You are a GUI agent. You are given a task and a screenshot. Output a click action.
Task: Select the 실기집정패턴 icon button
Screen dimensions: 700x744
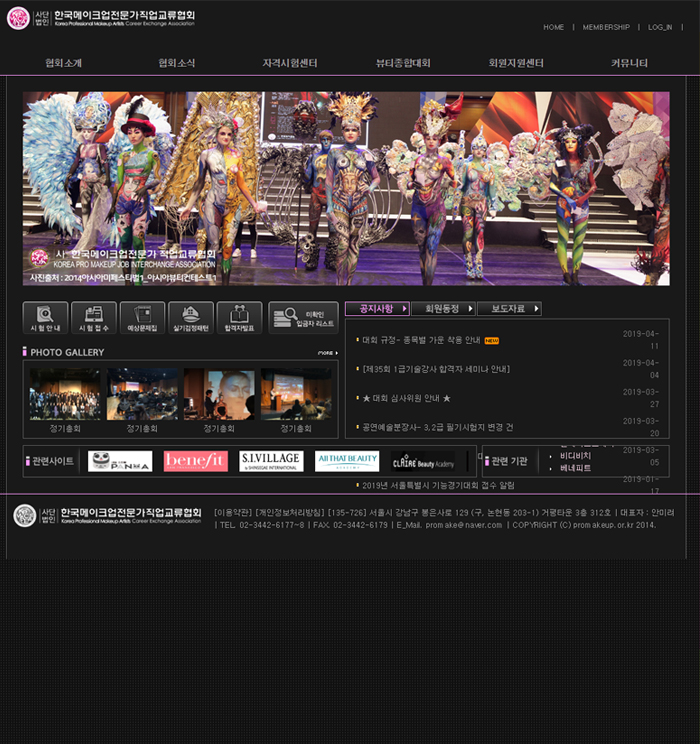click(191, 318)
